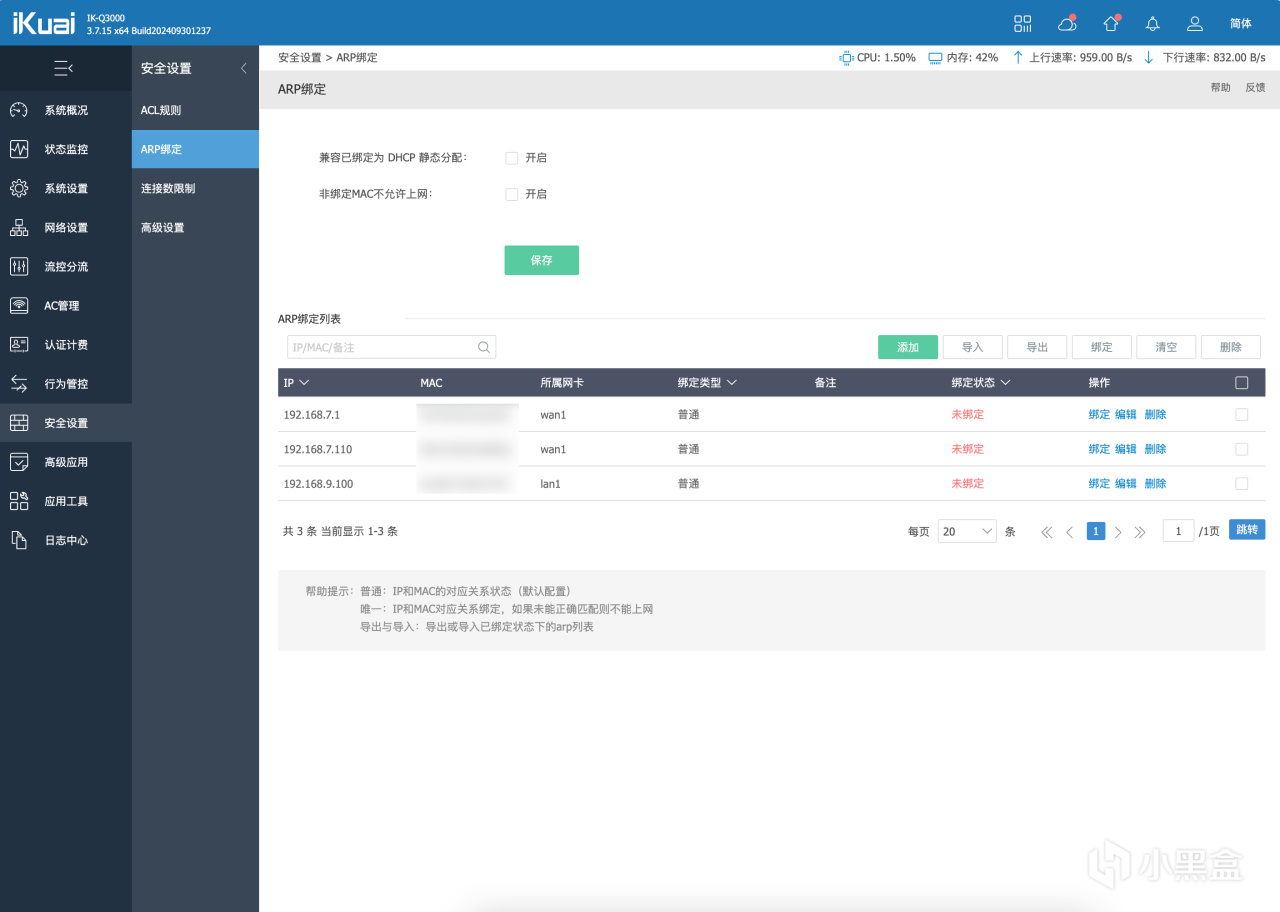Viewport: 1280px width, 912px height.
Task: Click the home icon with red dot
Action: [x=1111, y=23]
